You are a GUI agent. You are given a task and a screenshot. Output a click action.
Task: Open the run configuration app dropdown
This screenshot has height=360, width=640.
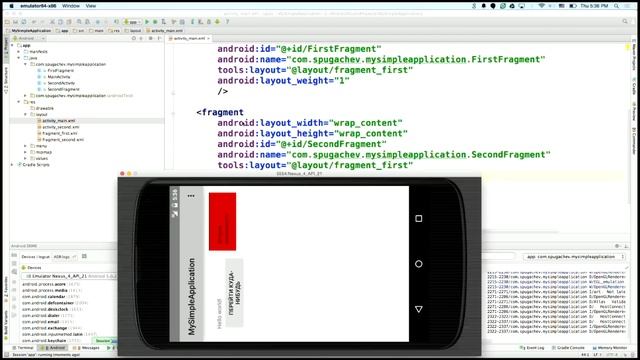[x=133, y=22]
